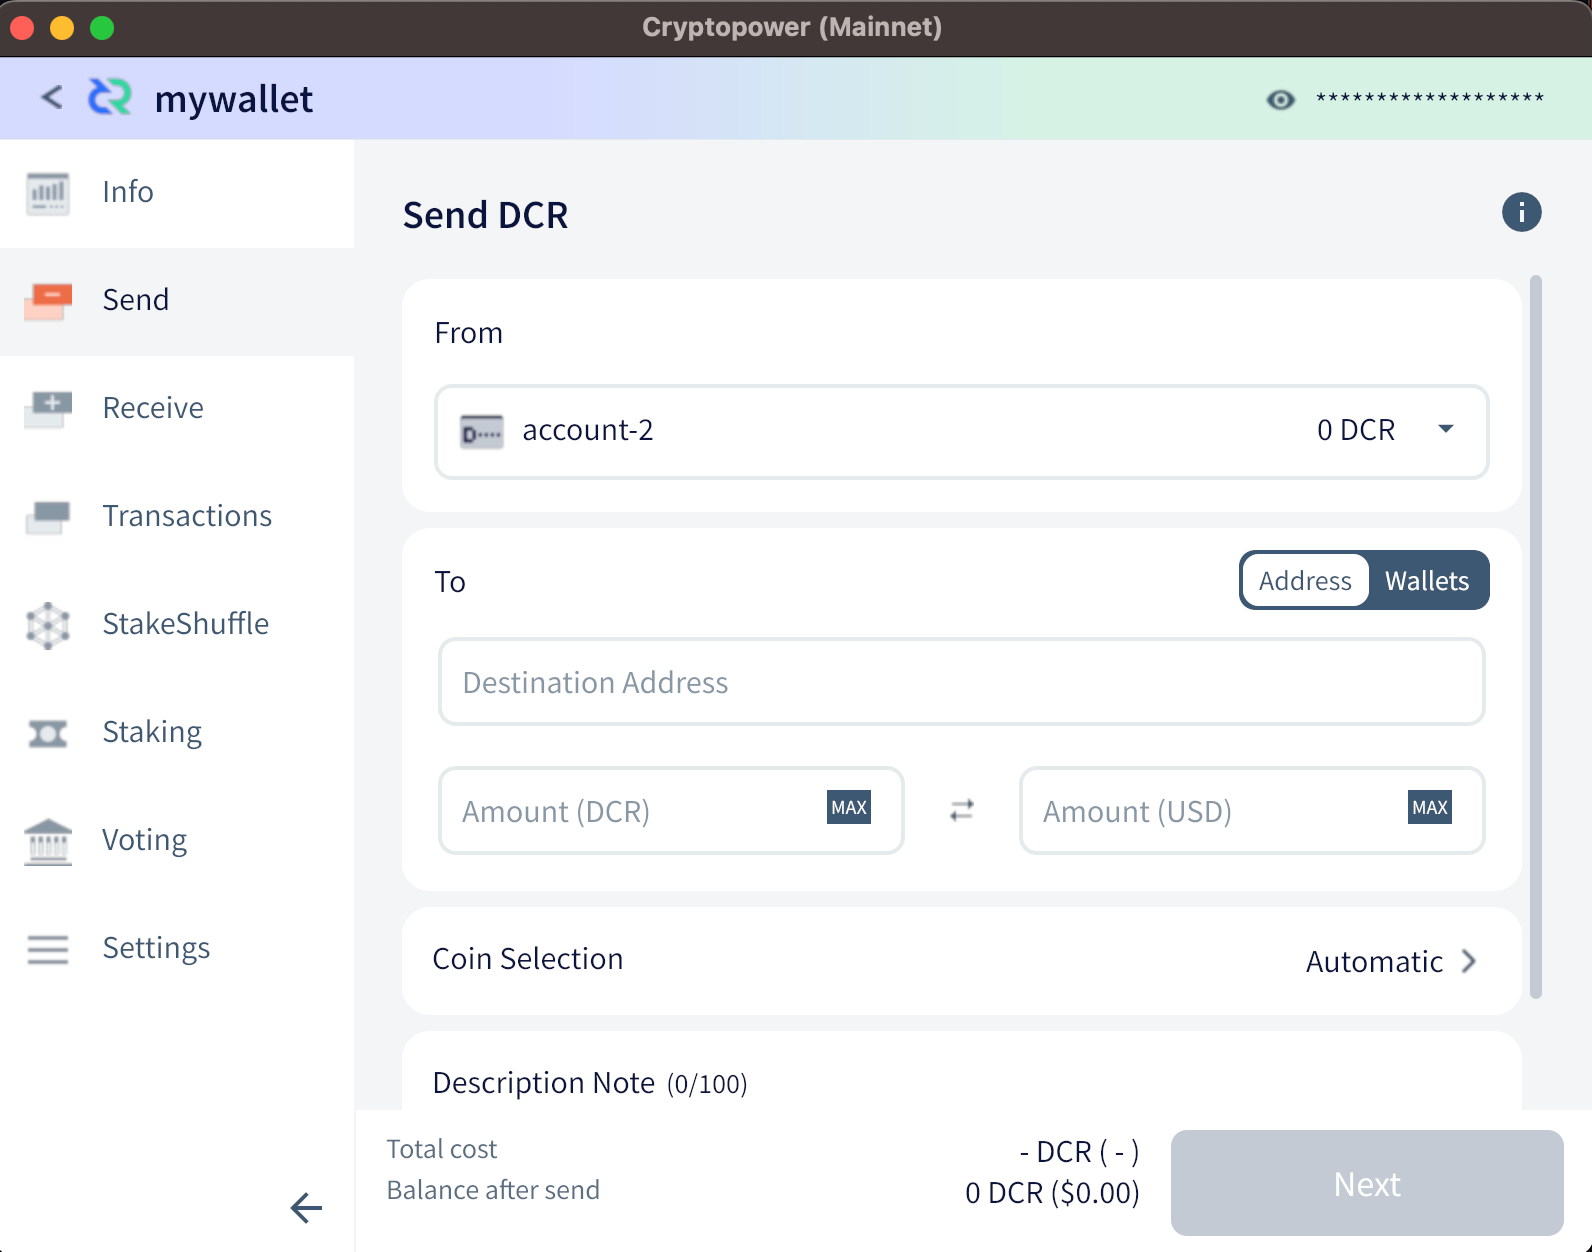Viewport: 1592px width, 1252px height.
Task: Toggle balance visibility eye icon
Action: 1280,99
